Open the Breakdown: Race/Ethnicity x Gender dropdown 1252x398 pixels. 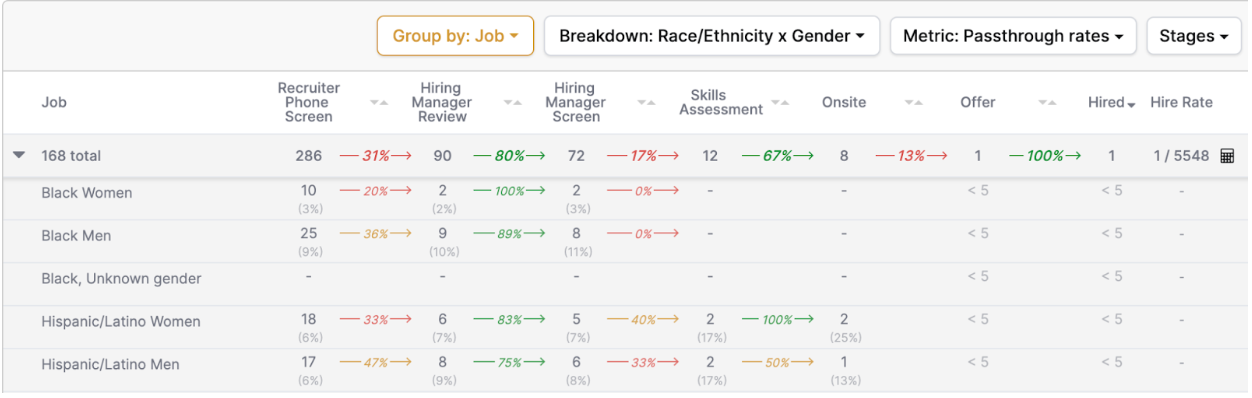(712, 36)
